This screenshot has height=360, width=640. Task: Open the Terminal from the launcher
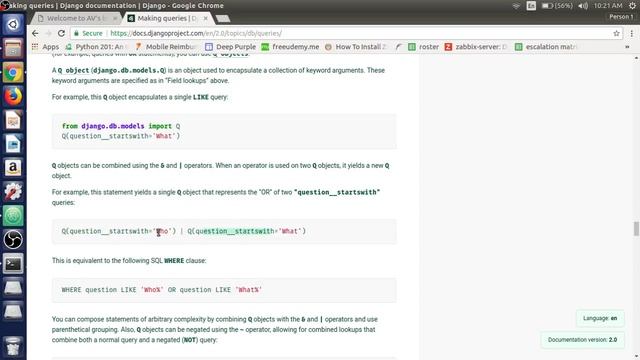click(13, 264)
